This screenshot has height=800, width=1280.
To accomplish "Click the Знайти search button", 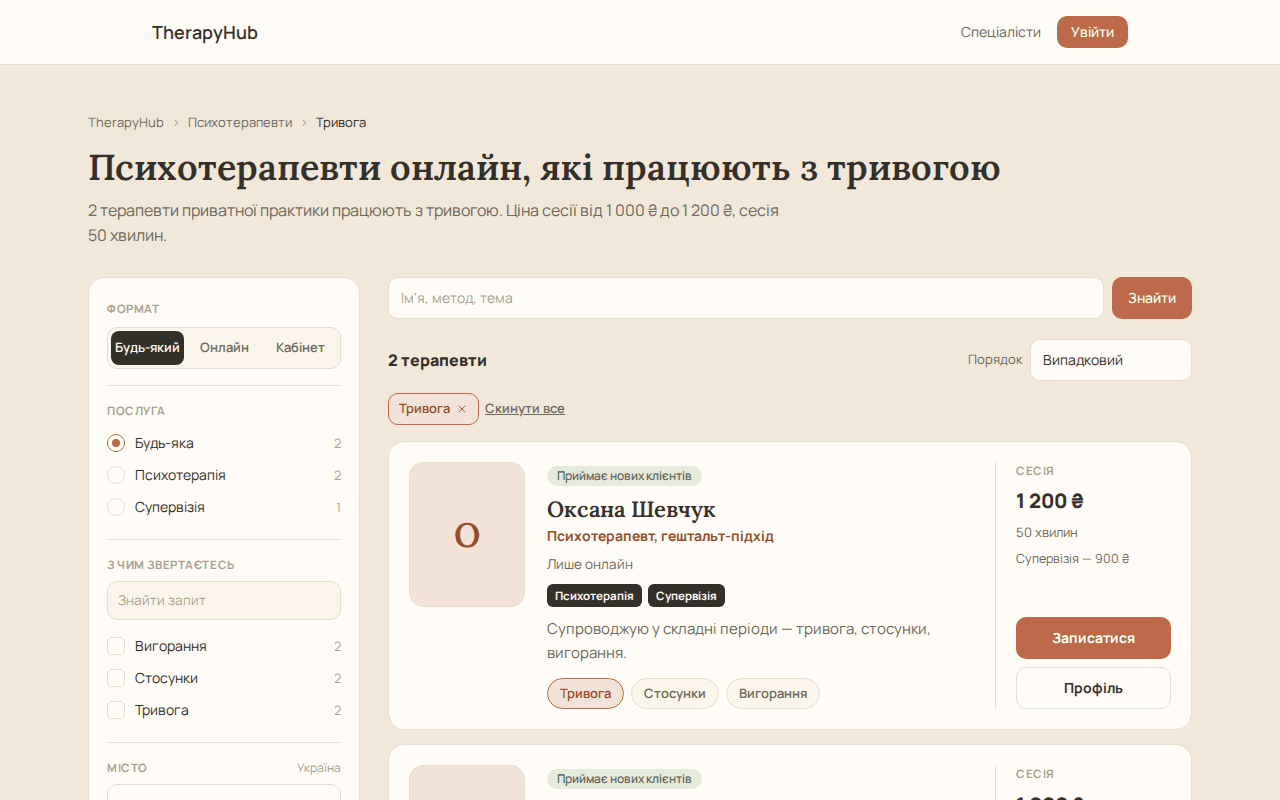I will click(x=1152, y=298).
